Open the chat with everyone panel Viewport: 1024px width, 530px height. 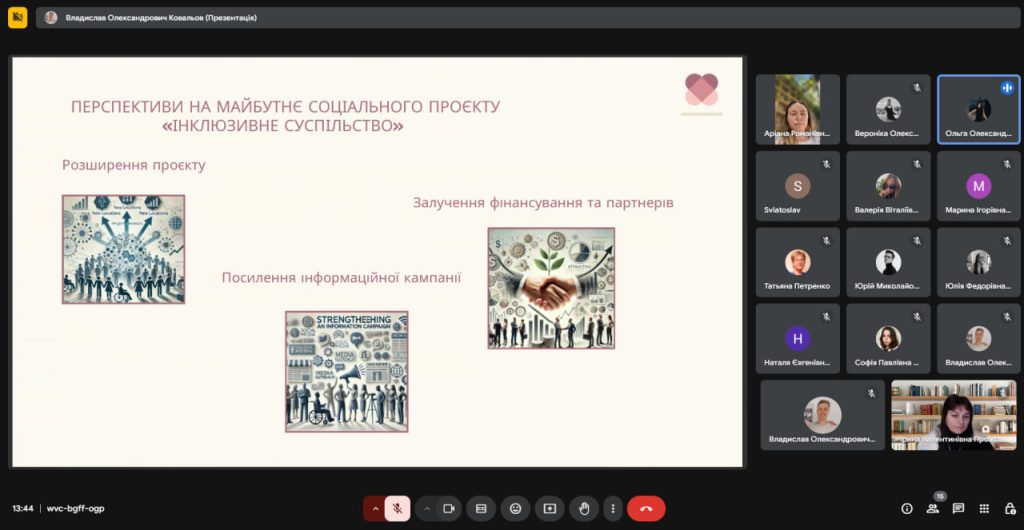pos(958,508)
